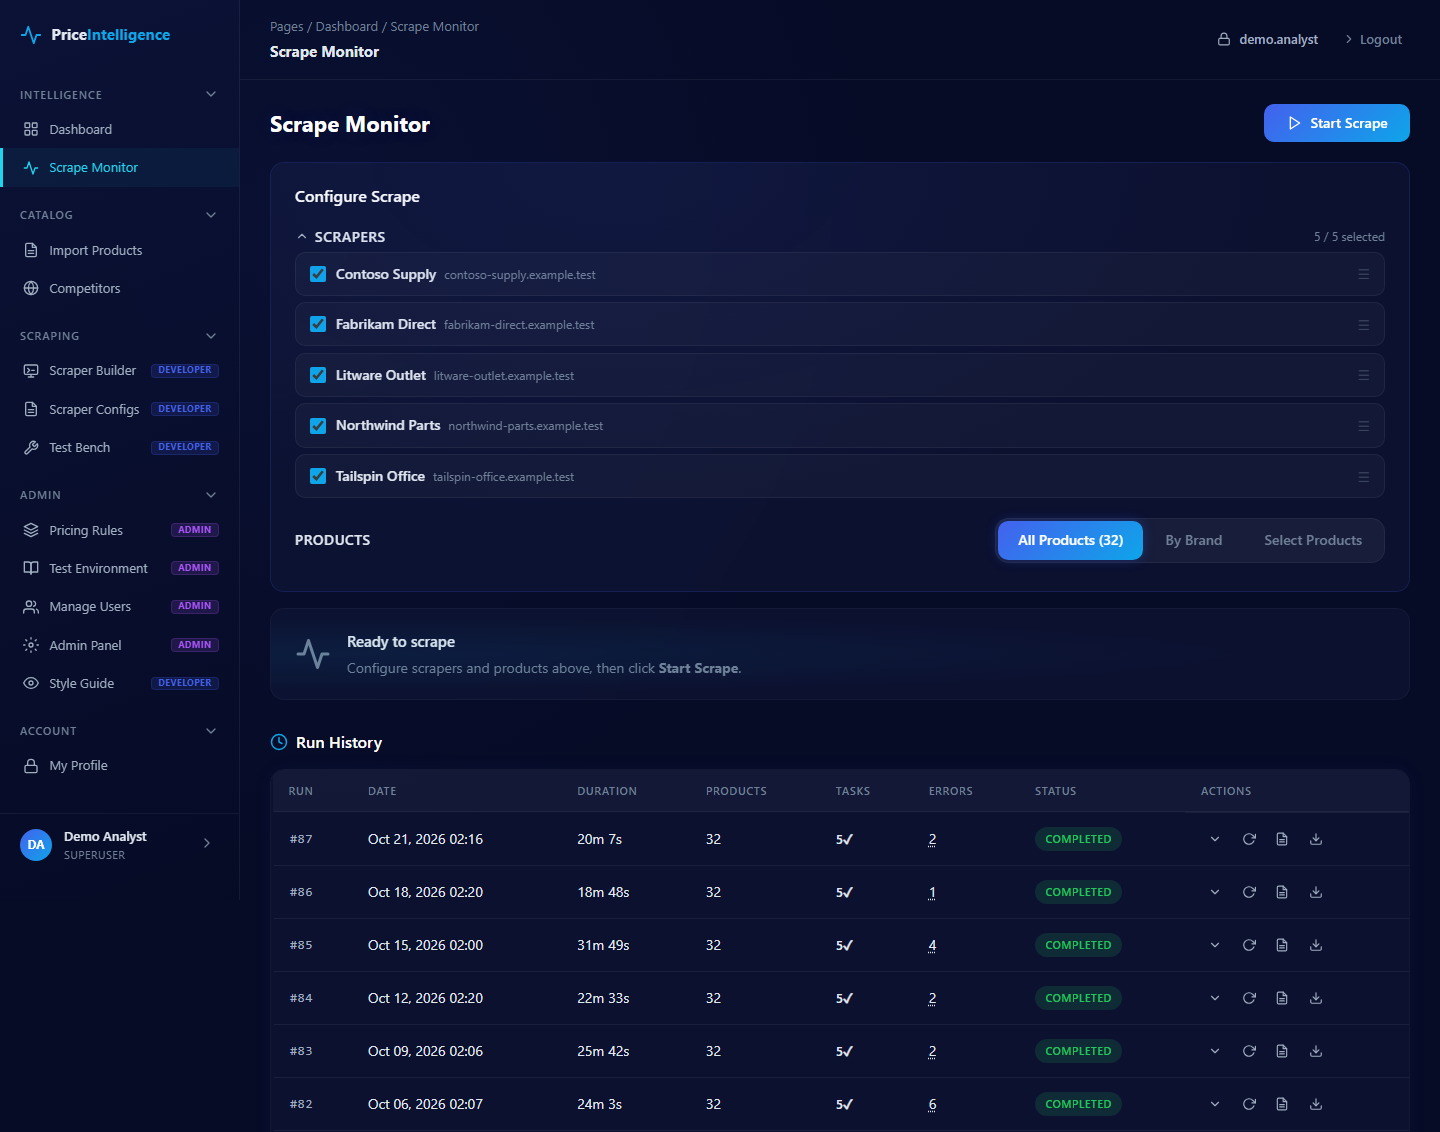Click Dashboard in the breadcrumb
The height and width of the screenshot is (1132, 1440).
tap(347, 27)
